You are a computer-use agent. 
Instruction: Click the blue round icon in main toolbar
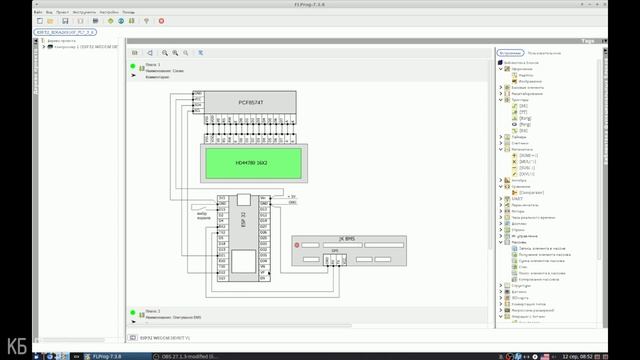(121, 21)
